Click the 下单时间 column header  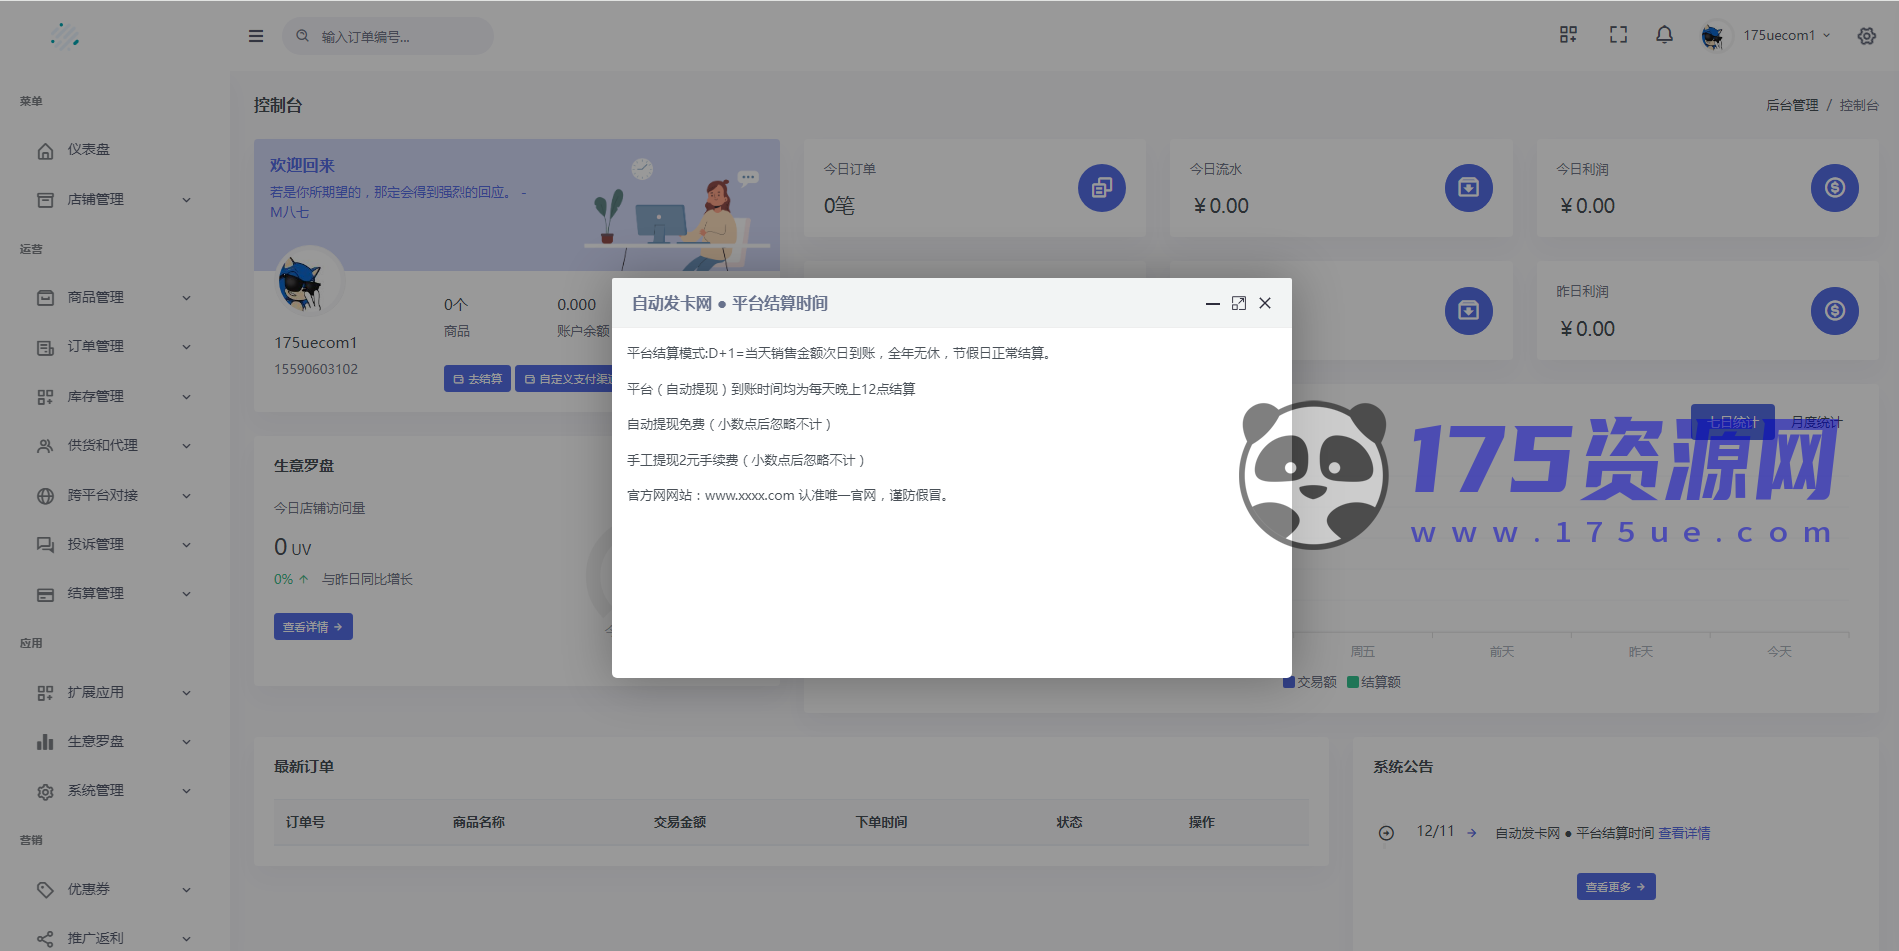pyautogui.click(x=881, y=822)
